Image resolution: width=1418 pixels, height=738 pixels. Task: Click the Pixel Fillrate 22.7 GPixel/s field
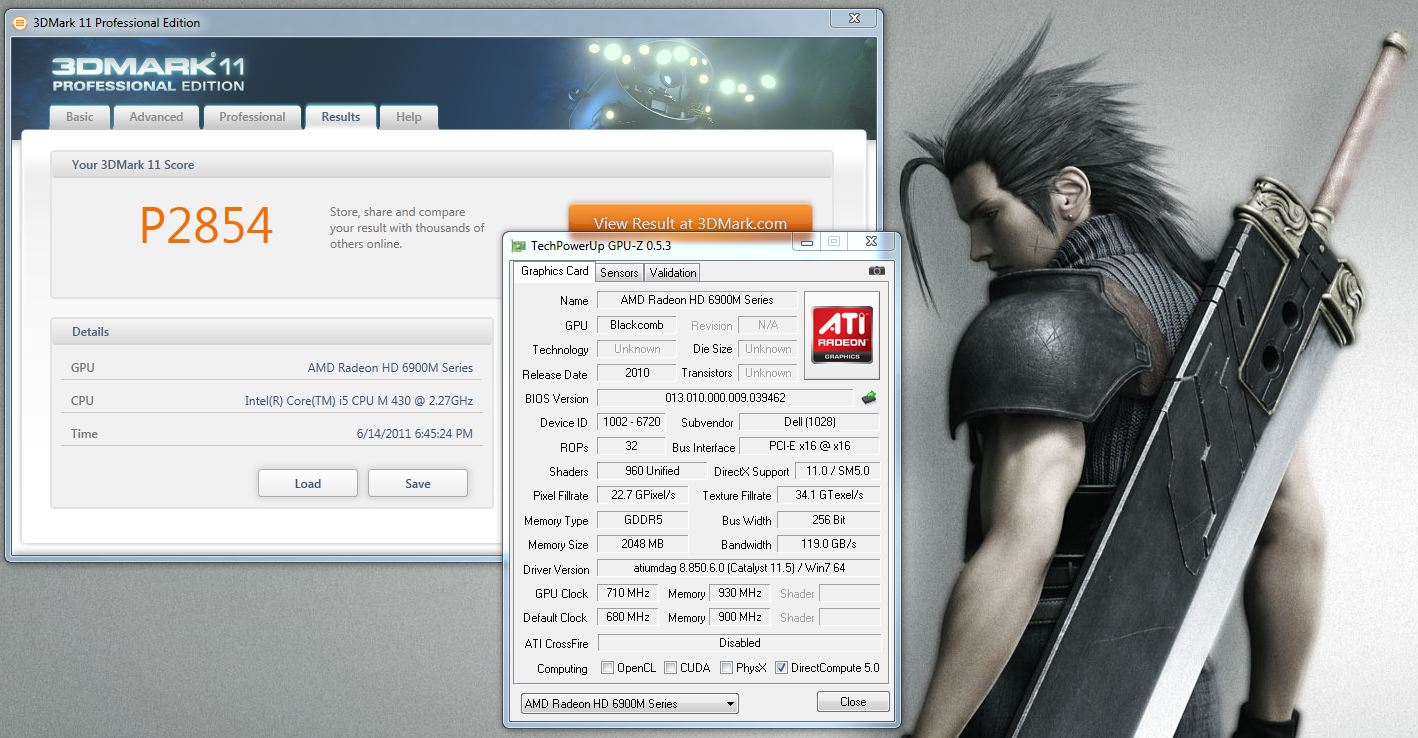pos(642,495)
